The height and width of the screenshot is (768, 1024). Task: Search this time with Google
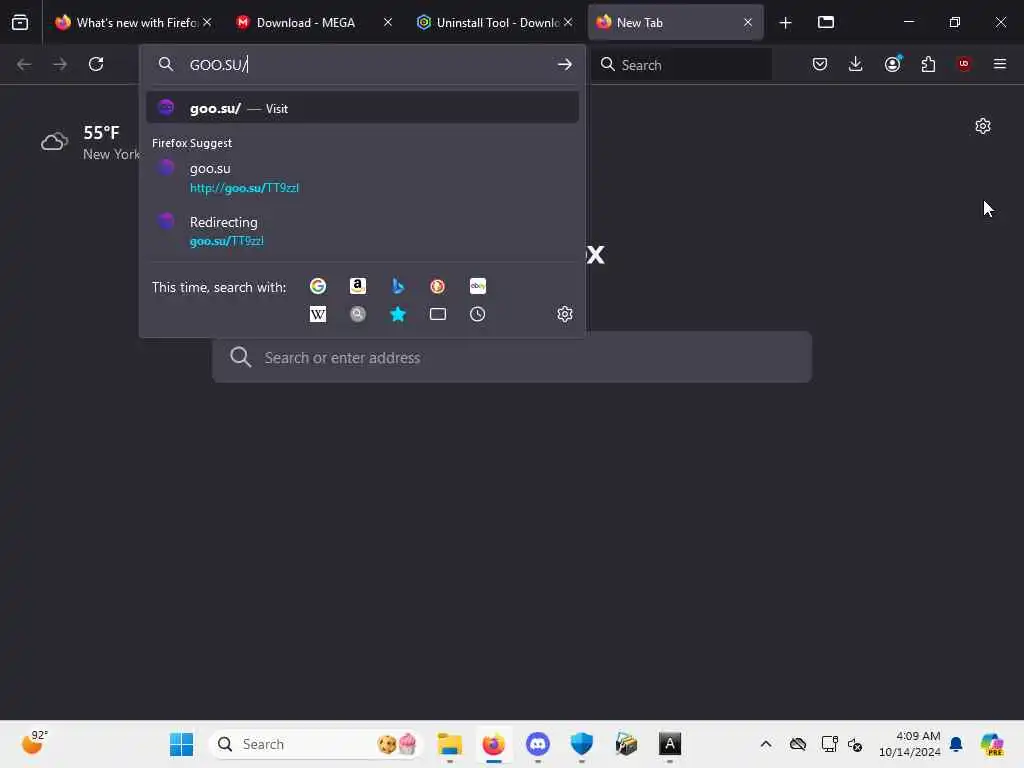tap(318, 286)
